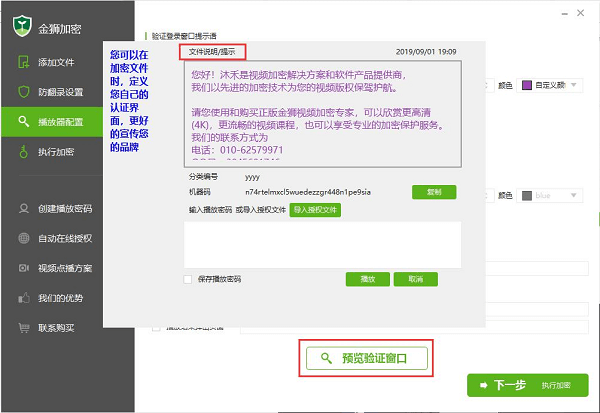
Task: Open the 自定义颜色 color dropdown
Action: 549,85
